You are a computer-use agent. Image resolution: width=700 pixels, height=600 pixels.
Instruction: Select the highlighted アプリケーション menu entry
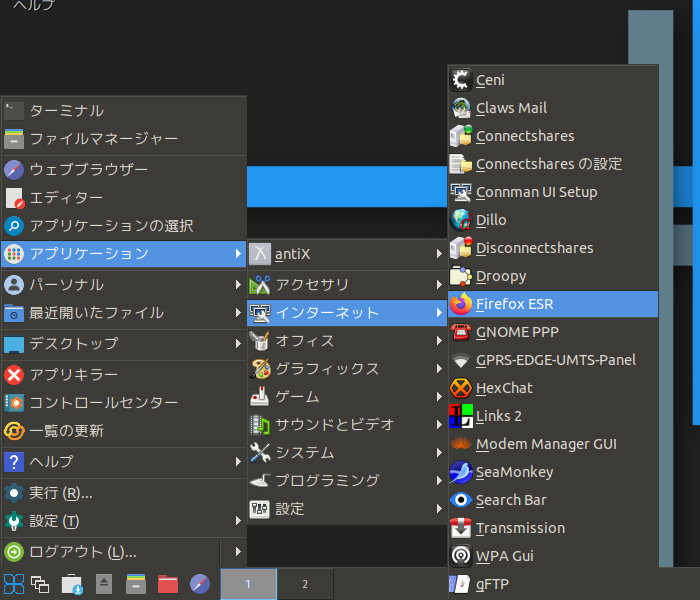(x=124, y=254)
